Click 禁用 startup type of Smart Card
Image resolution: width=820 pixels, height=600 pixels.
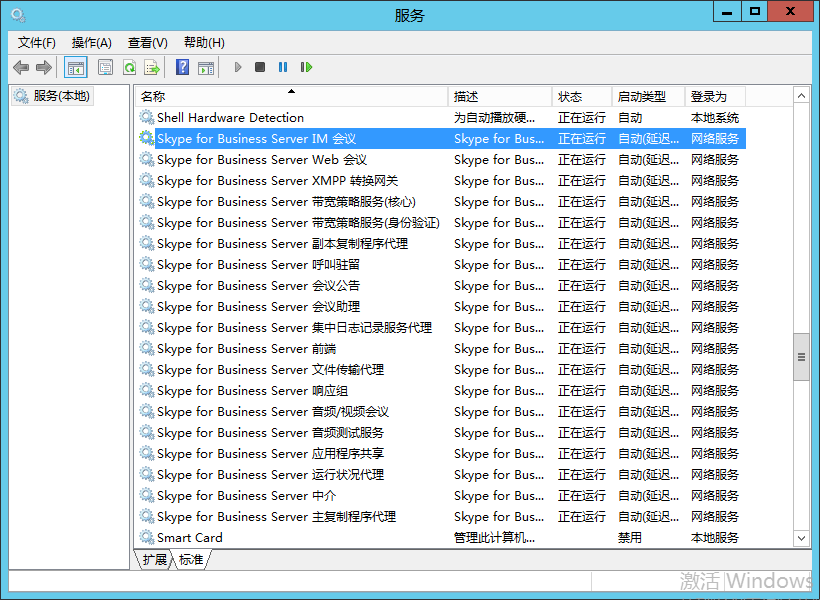(x=630, y=537)
